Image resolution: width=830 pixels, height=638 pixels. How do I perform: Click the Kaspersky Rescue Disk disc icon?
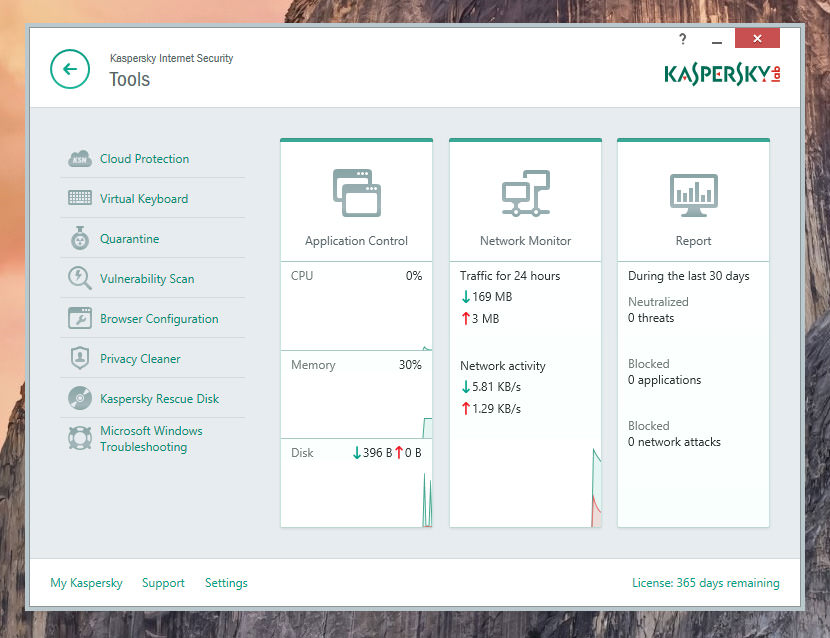point(80,398)
